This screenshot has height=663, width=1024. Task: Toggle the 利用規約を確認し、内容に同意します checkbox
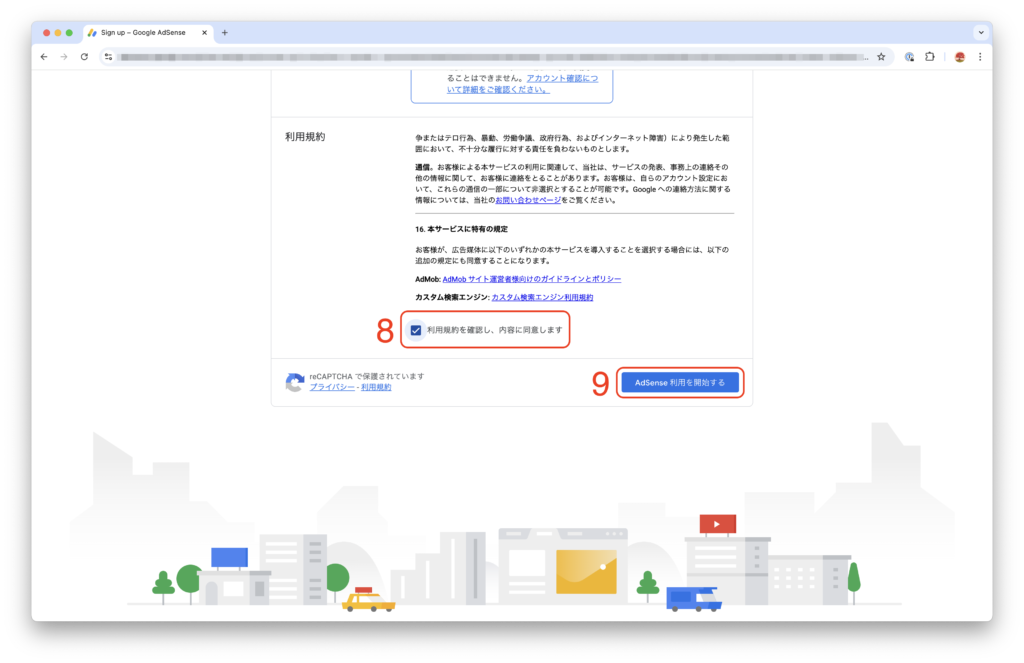[x=416, y=330]
